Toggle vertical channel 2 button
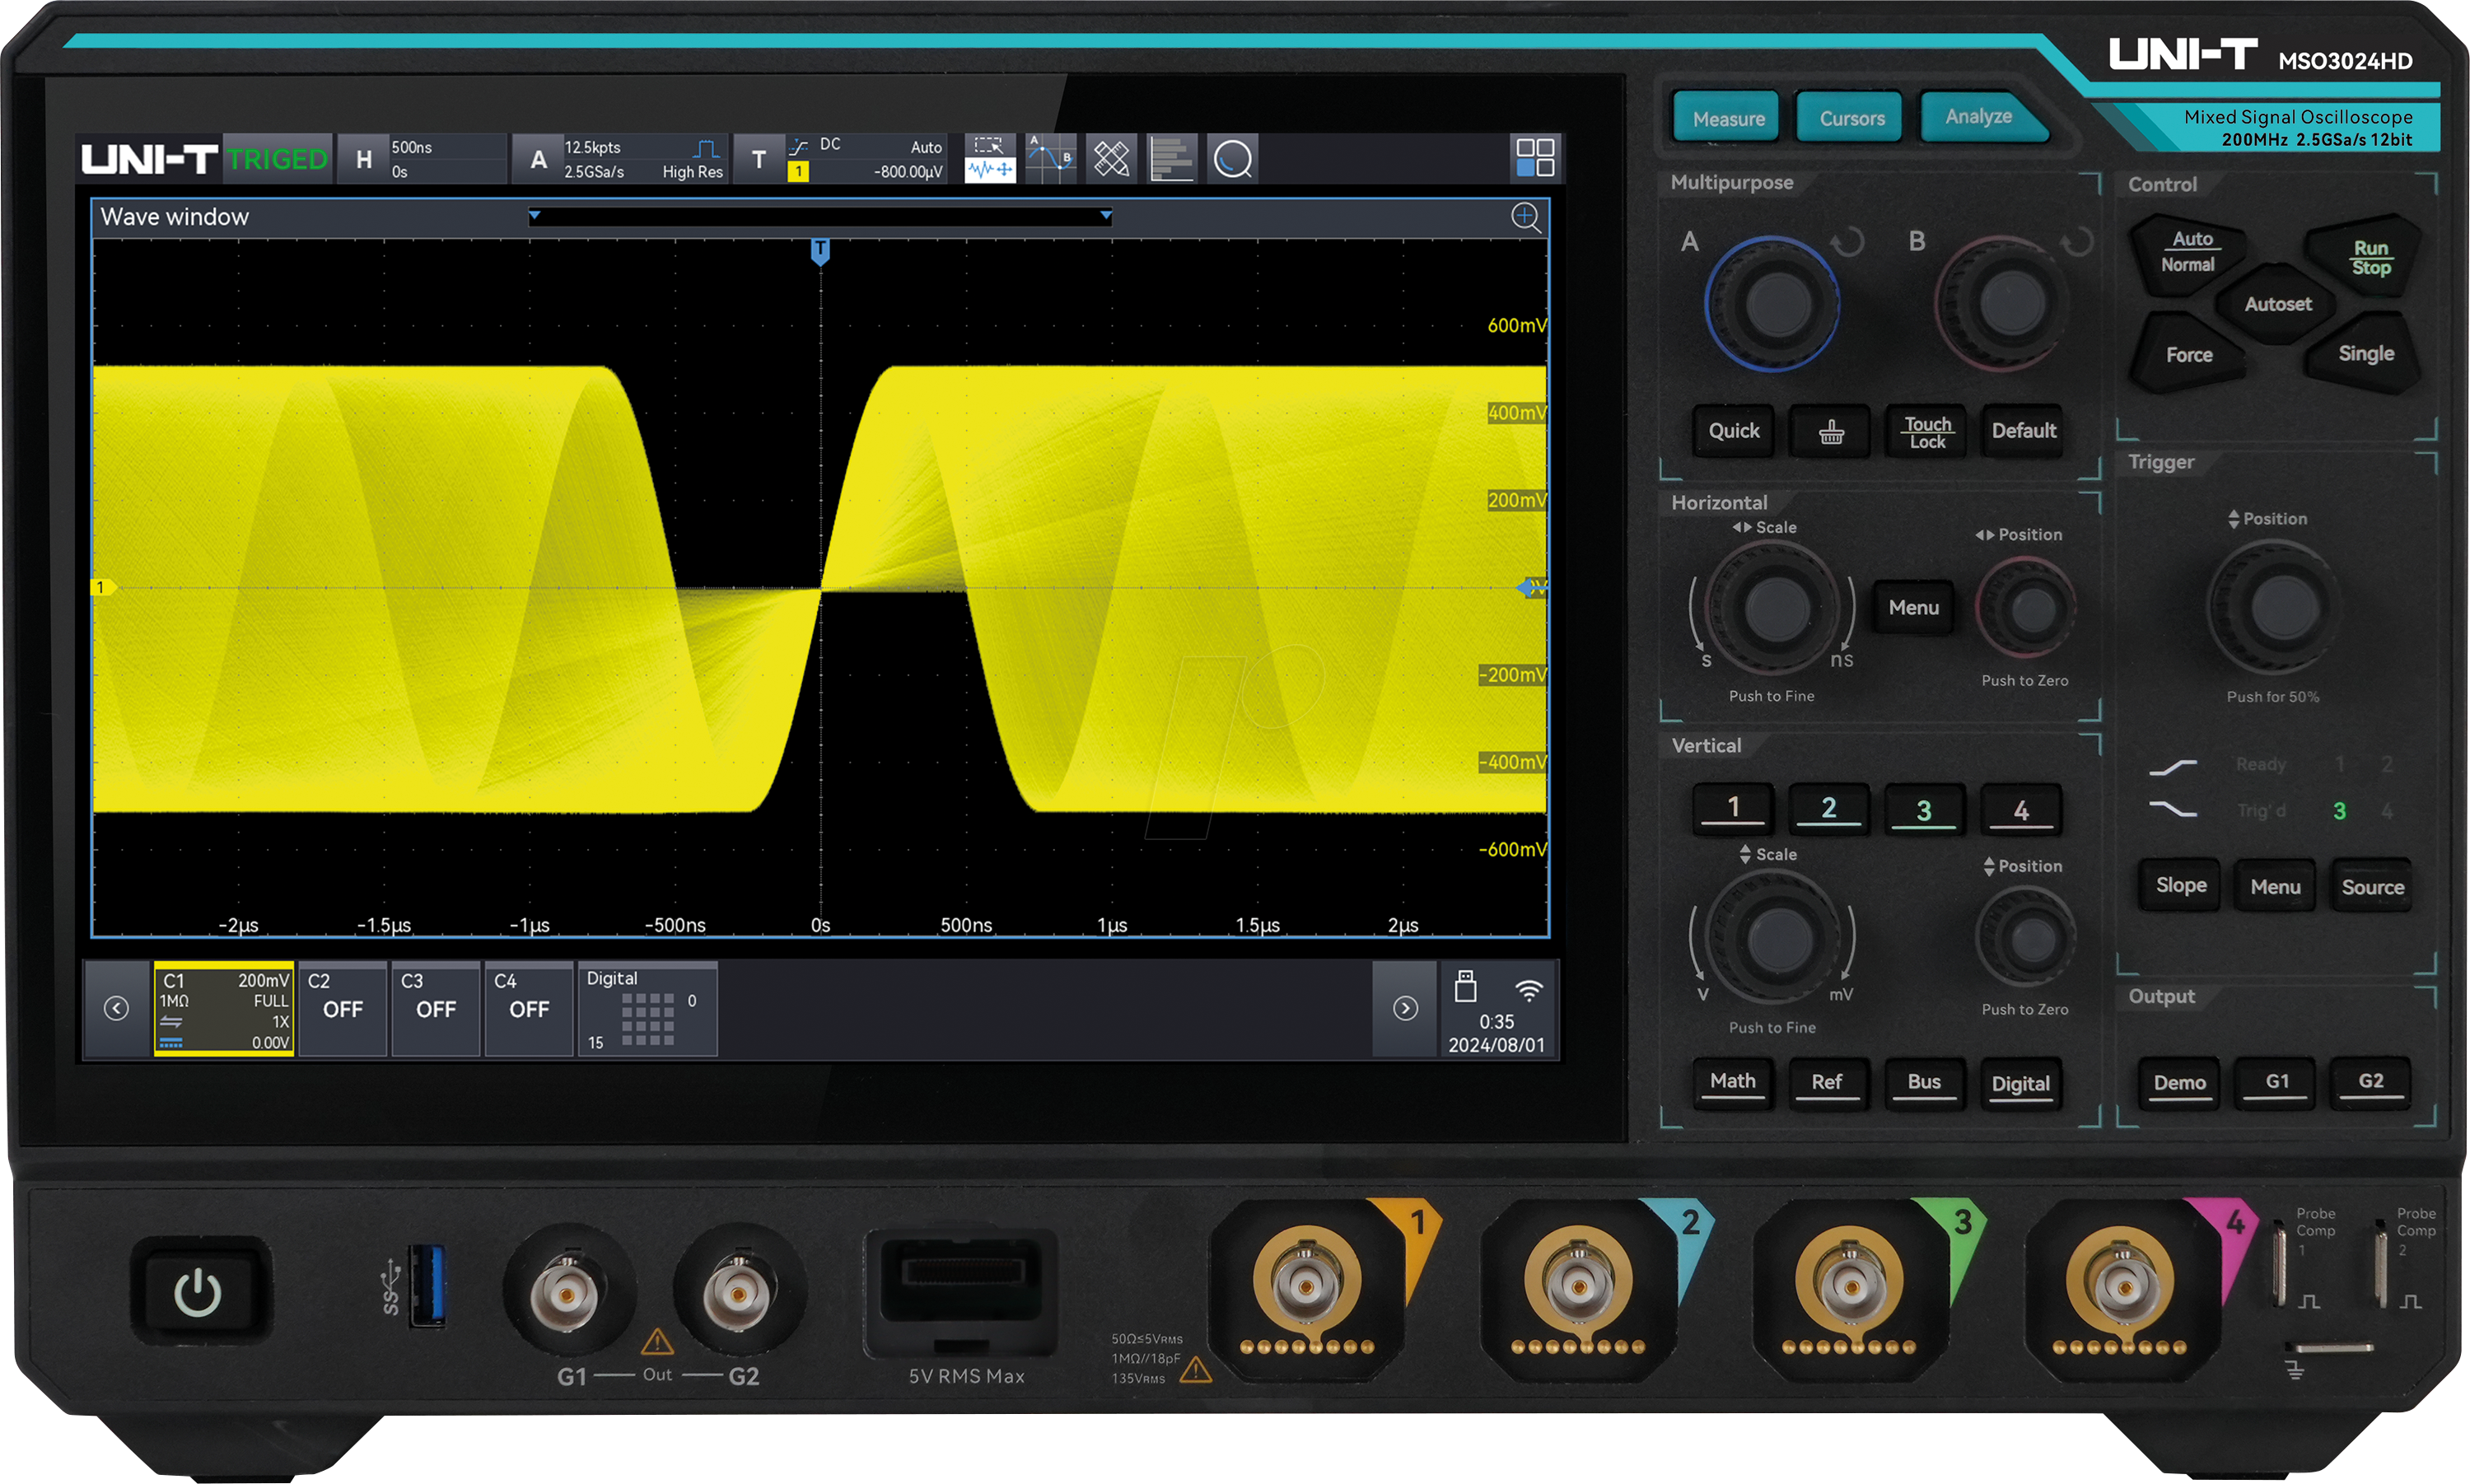The width and height of the screenshot is (2470, 1484). point(1829,808)
